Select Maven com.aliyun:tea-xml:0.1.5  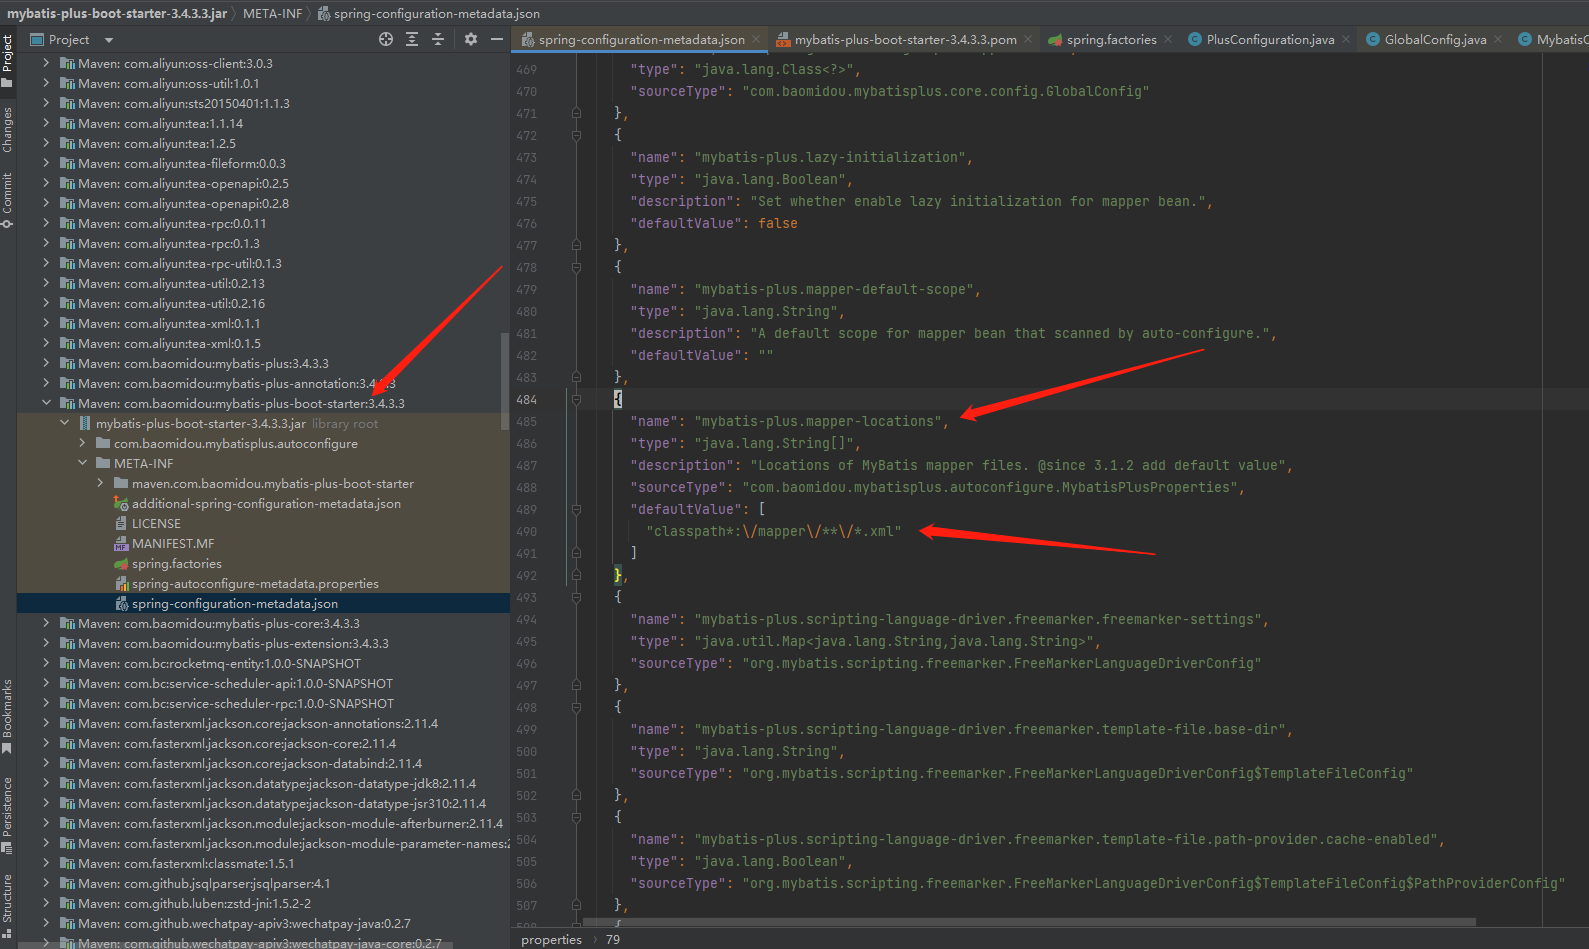coord(169,343)
